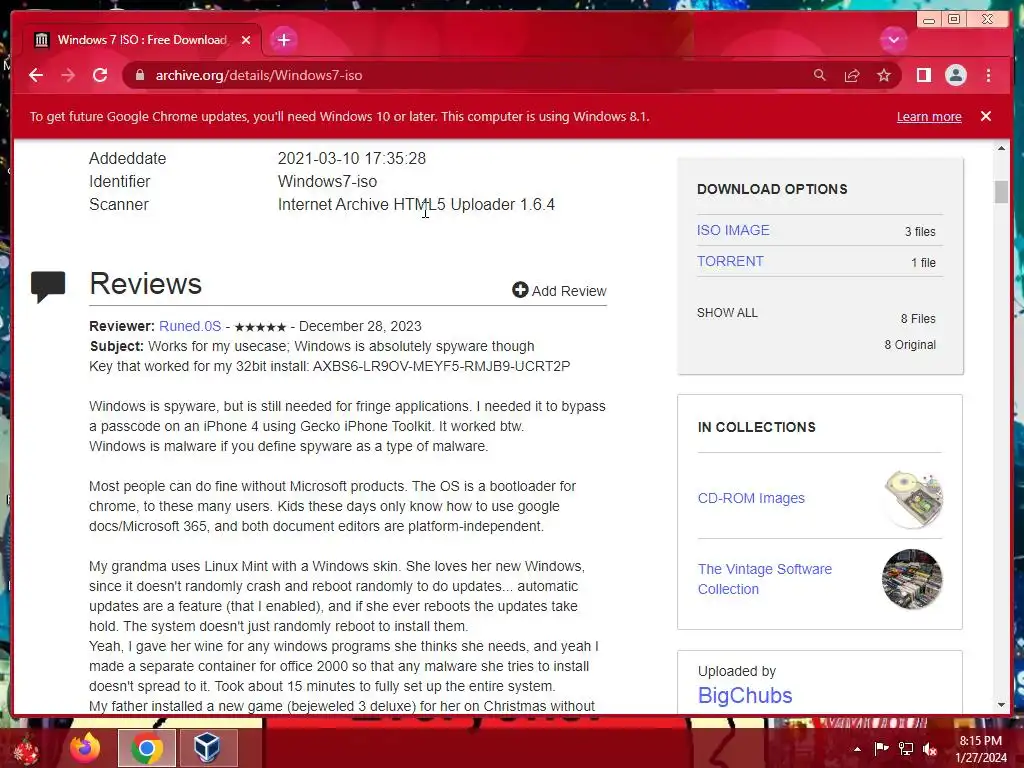Open the clock showing 8:15 PM
This screenshot has height=768, width=1024.
(980, 748)
